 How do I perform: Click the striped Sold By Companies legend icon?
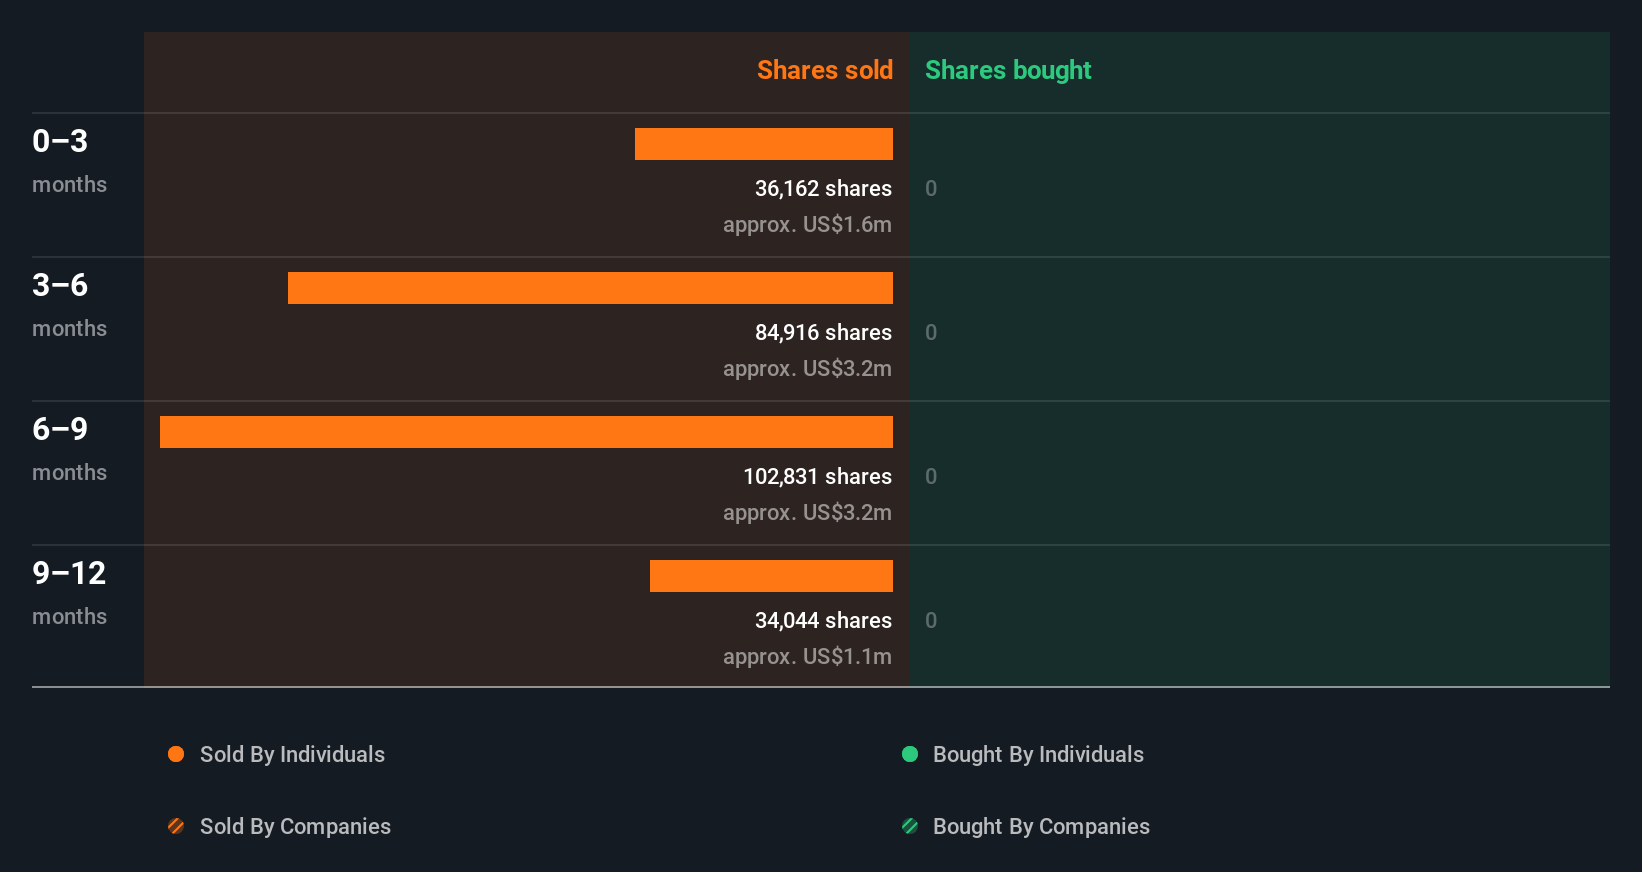176,826
